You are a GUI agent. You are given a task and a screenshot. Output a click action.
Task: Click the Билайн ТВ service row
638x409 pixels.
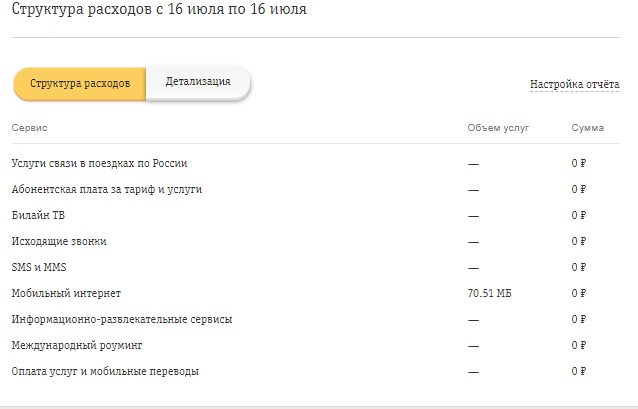pyautogui.click(x=316, y=215)
